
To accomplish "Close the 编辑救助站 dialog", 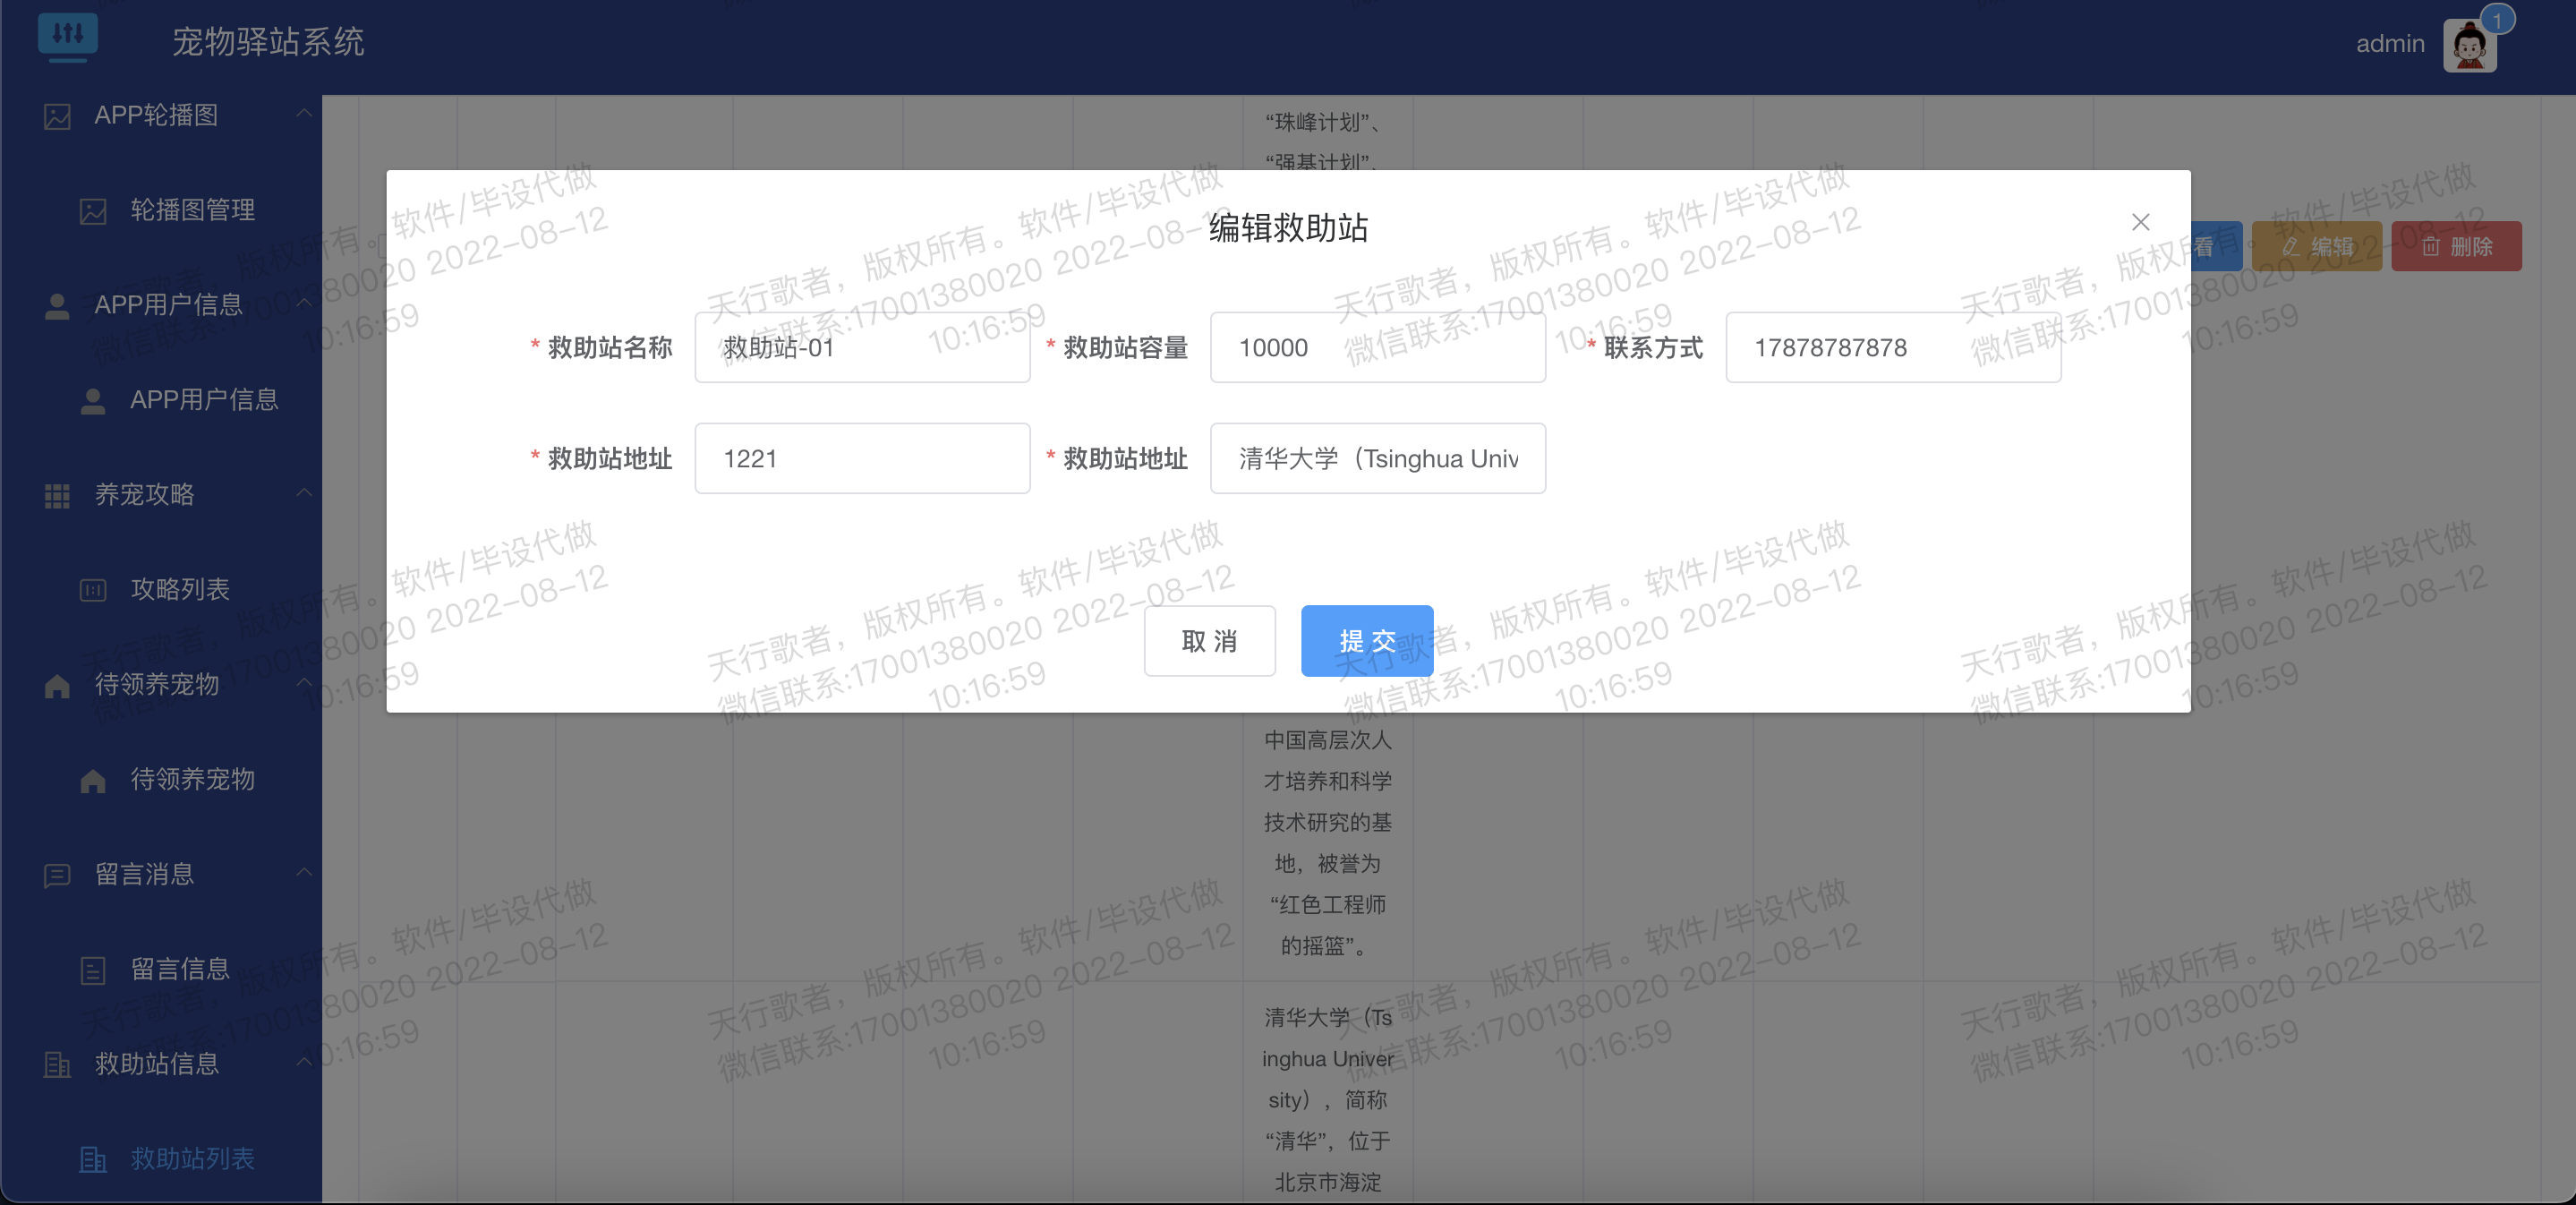I will coord(2140,222).
